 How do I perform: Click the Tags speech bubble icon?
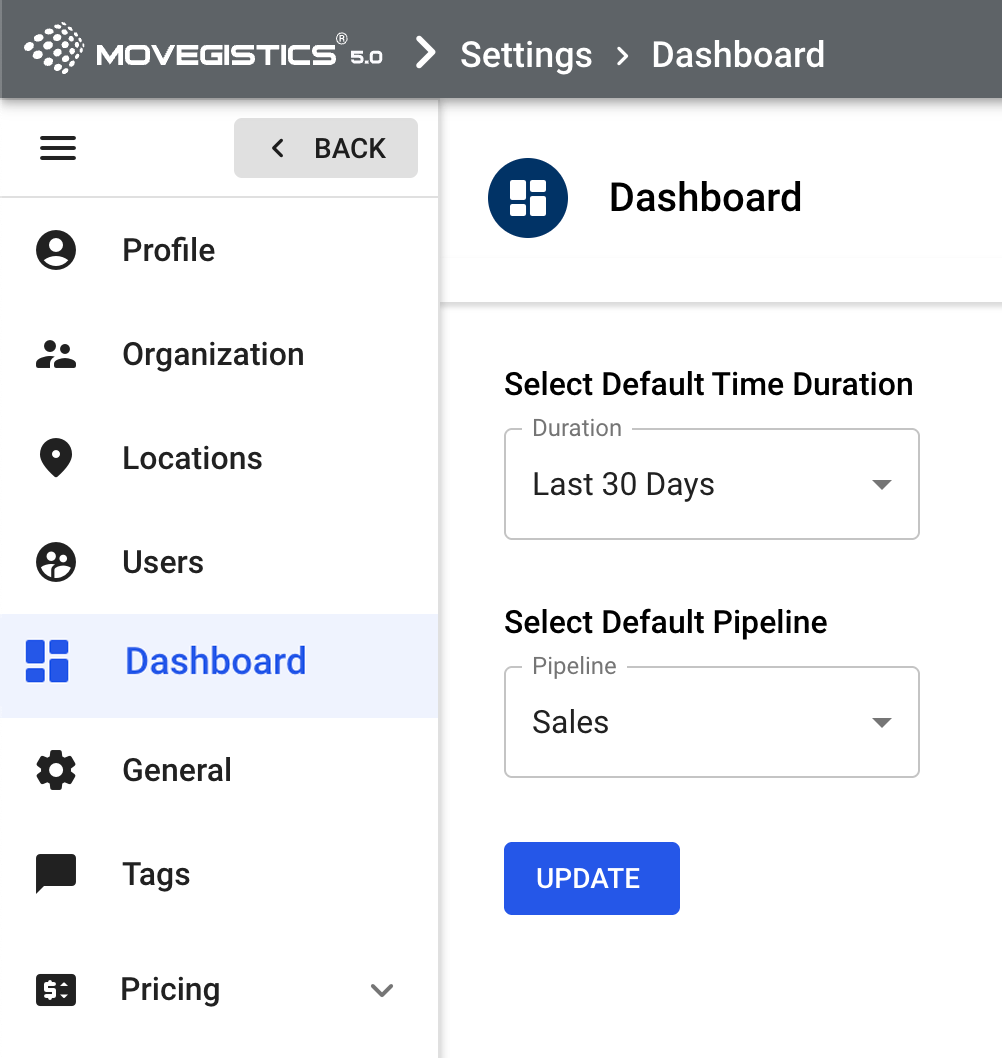56,874
